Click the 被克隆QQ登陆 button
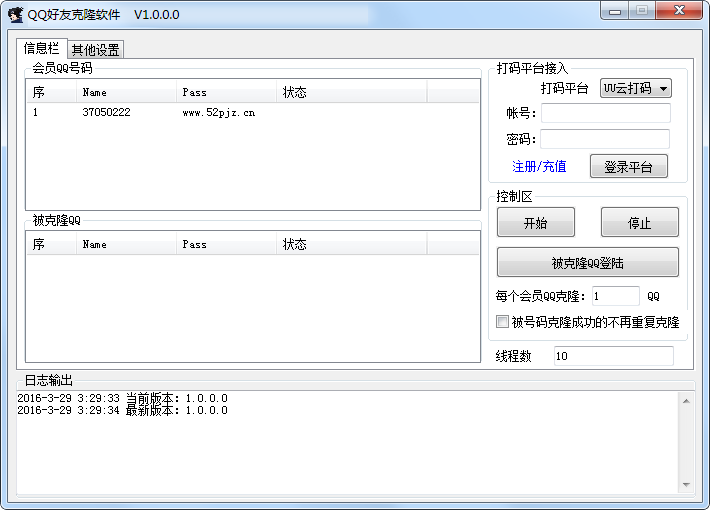Image resolution: width=710 pixels, height=510 pixels. (x=587, y=263)
